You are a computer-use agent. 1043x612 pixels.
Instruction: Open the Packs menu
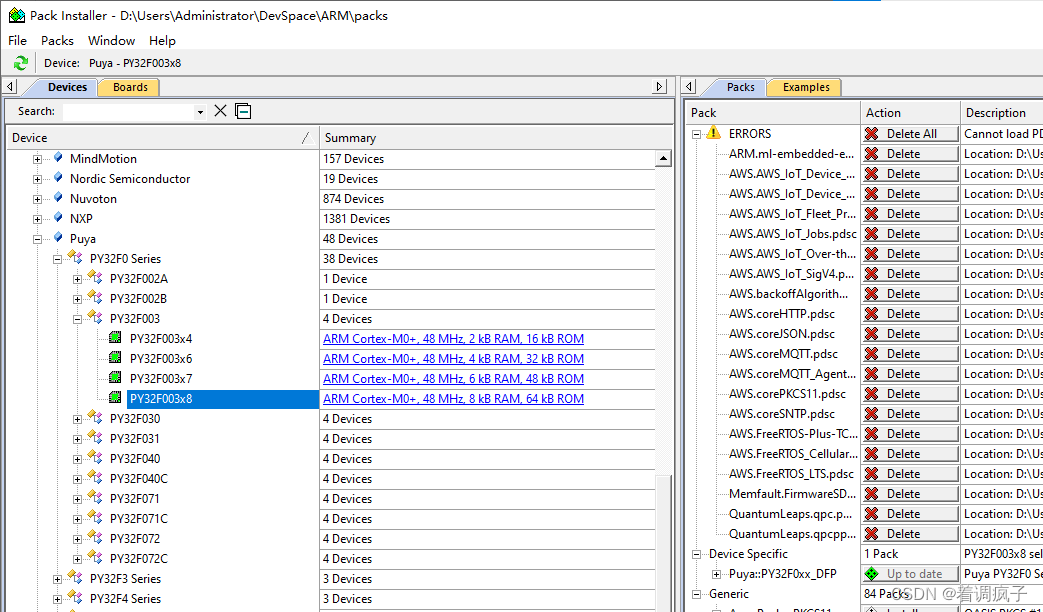(57, 41)
